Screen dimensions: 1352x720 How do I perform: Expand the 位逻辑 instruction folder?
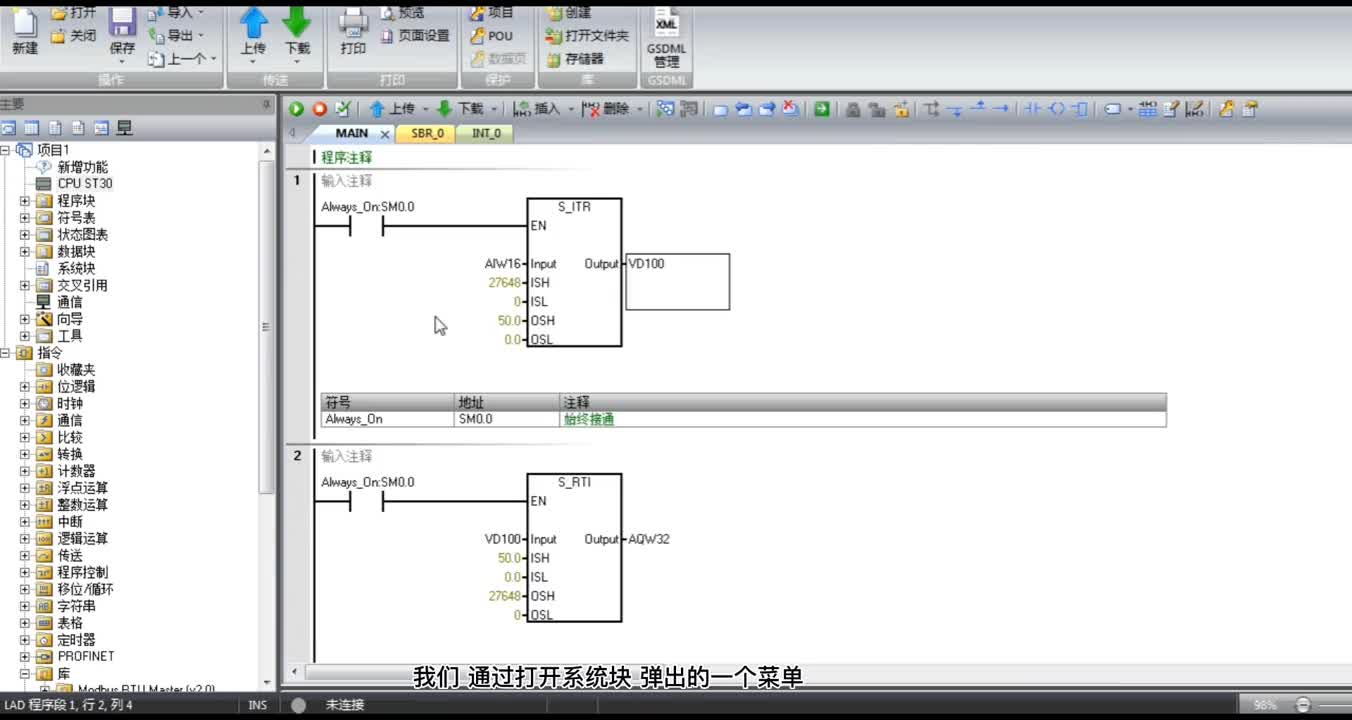25,386
